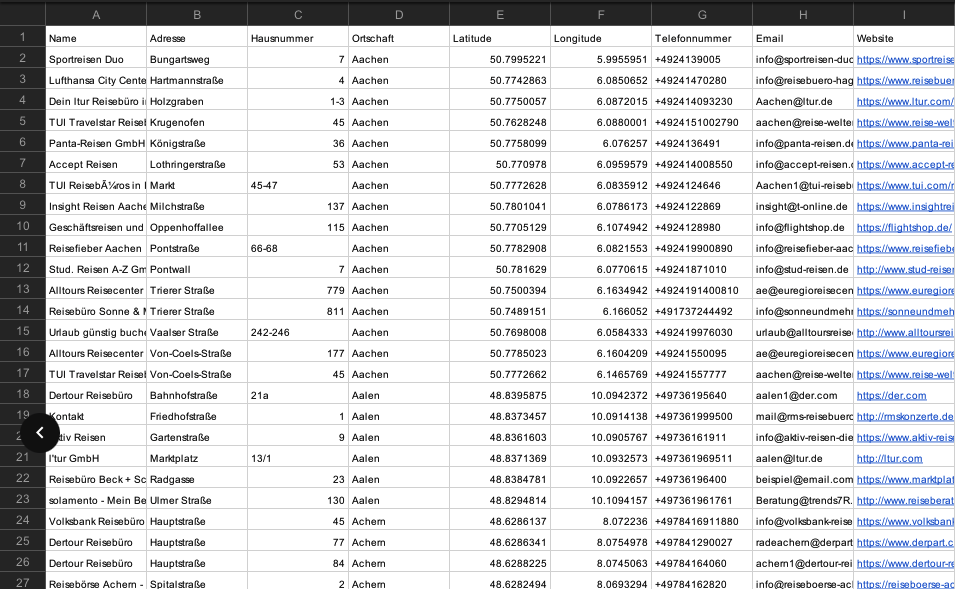Click the Hausnummer cell showing 242-246

(298, 332)
